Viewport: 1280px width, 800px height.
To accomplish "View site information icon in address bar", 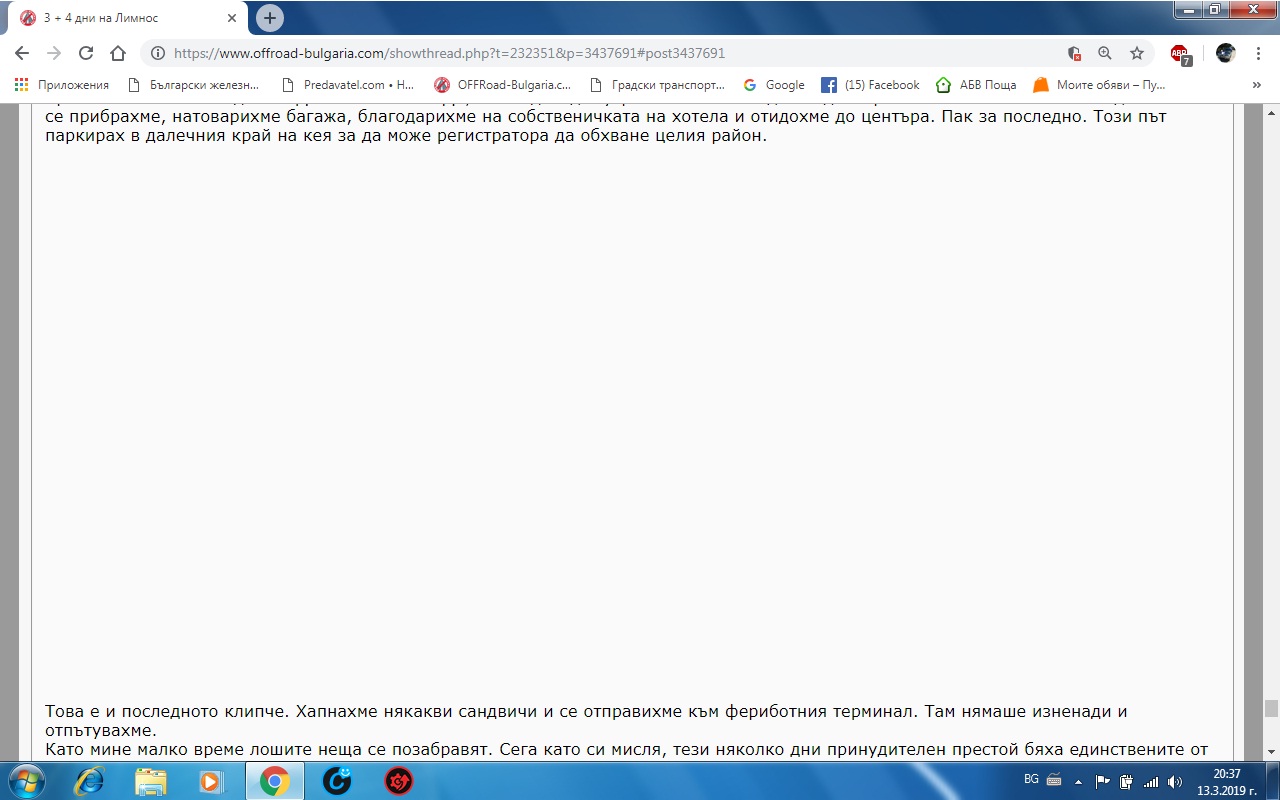I will (158, 54).
